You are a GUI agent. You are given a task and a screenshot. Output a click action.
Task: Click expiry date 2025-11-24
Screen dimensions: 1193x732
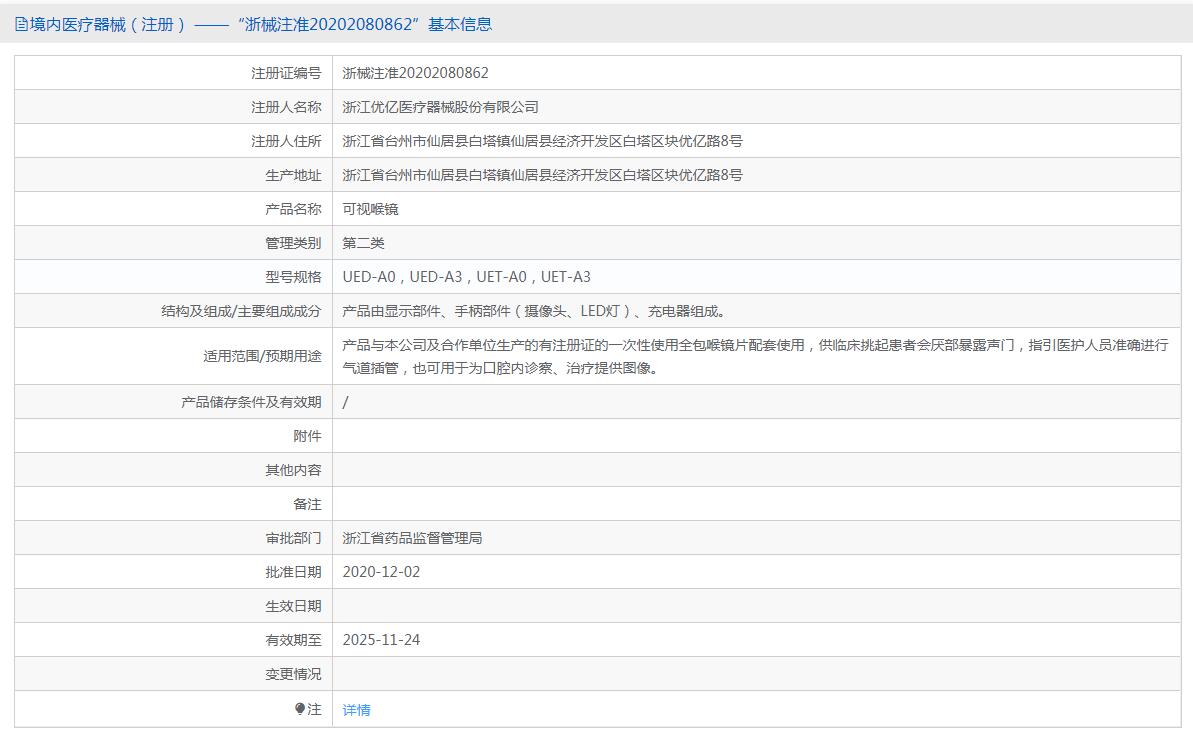[x=381, y=640]
